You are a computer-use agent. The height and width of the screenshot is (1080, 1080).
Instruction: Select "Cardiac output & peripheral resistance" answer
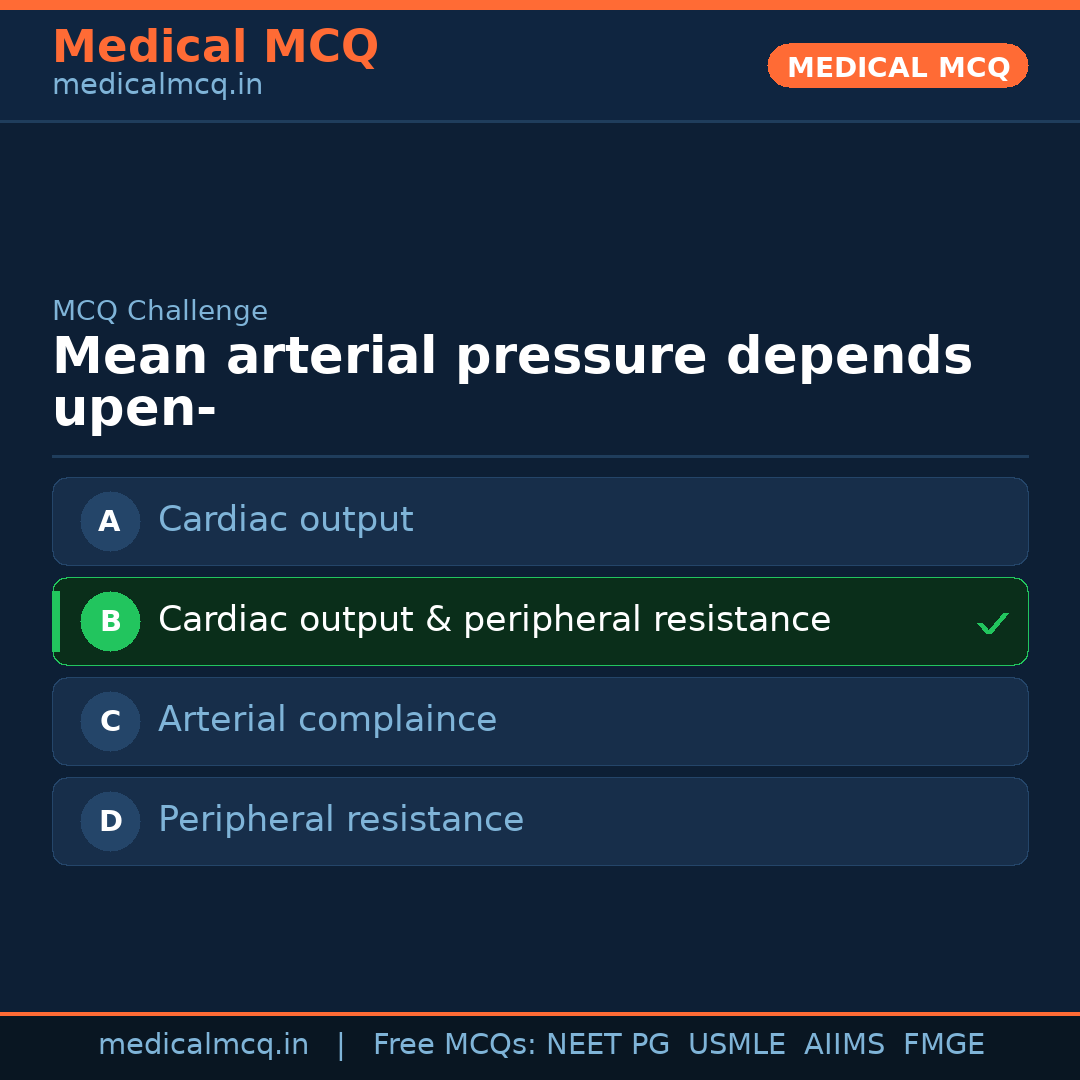pos(494,620)
